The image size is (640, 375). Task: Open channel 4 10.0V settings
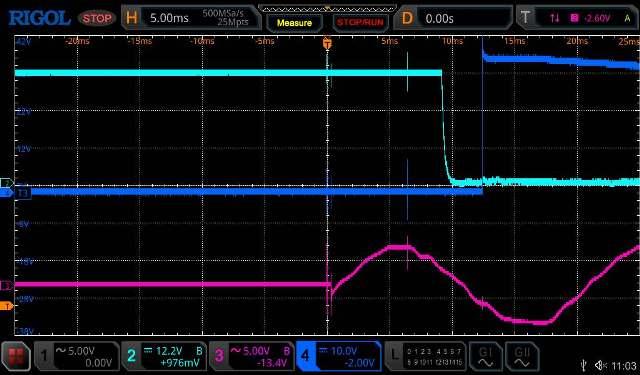coord(339,356)
